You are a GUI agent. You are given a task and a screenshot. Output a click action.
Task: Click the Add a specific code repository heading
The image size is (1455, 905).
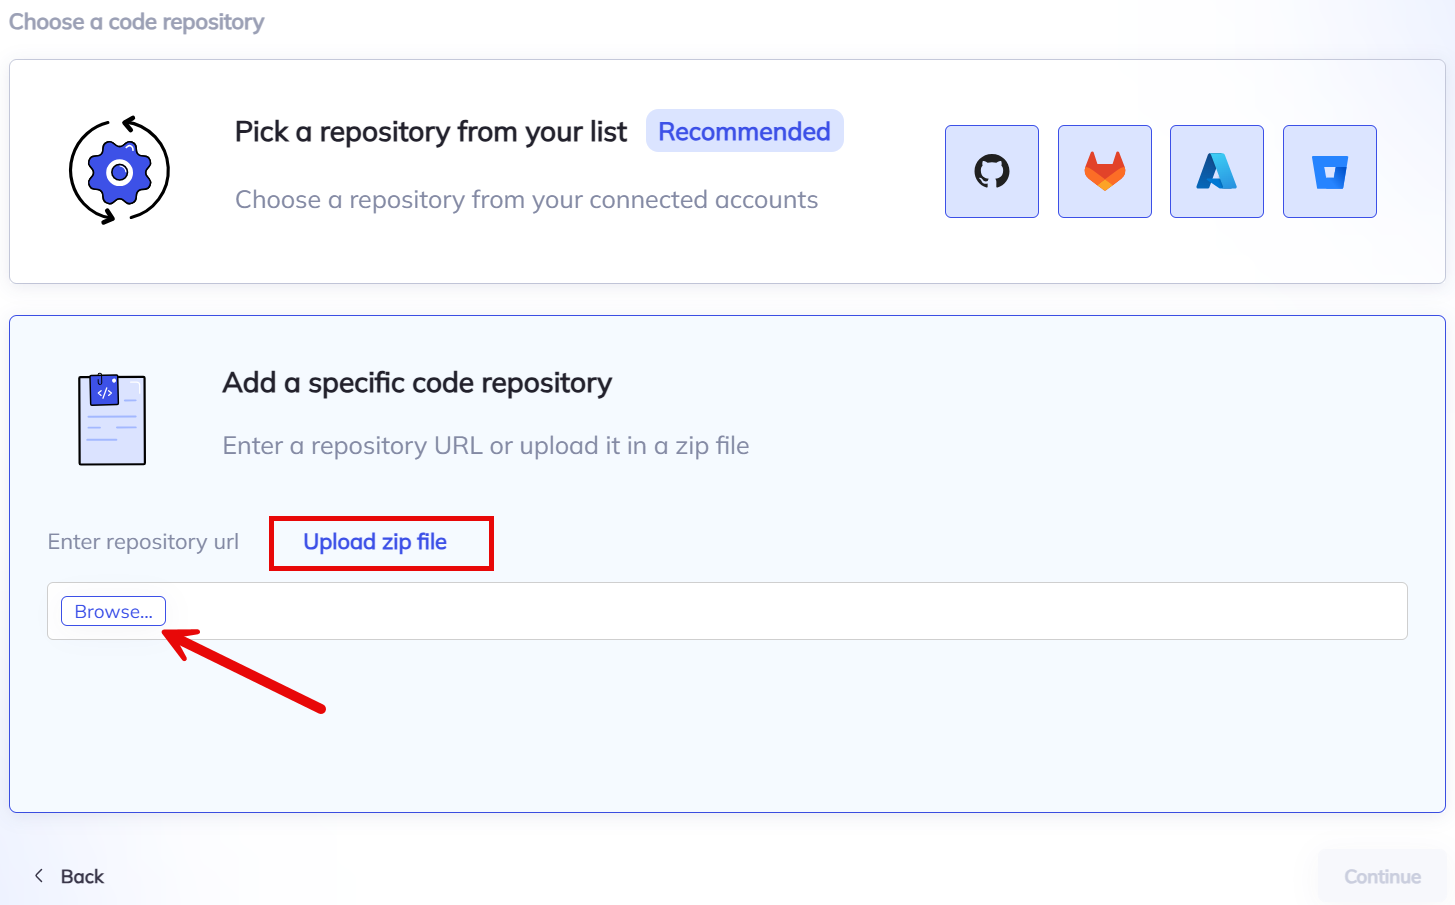point(417,383)
